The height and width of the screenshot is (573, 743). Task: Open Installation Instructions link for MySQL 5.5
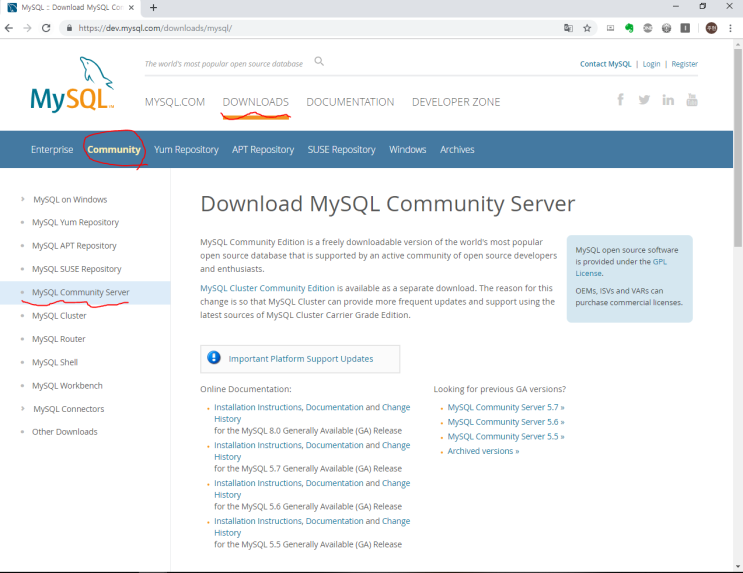click(x=258, y=521)
